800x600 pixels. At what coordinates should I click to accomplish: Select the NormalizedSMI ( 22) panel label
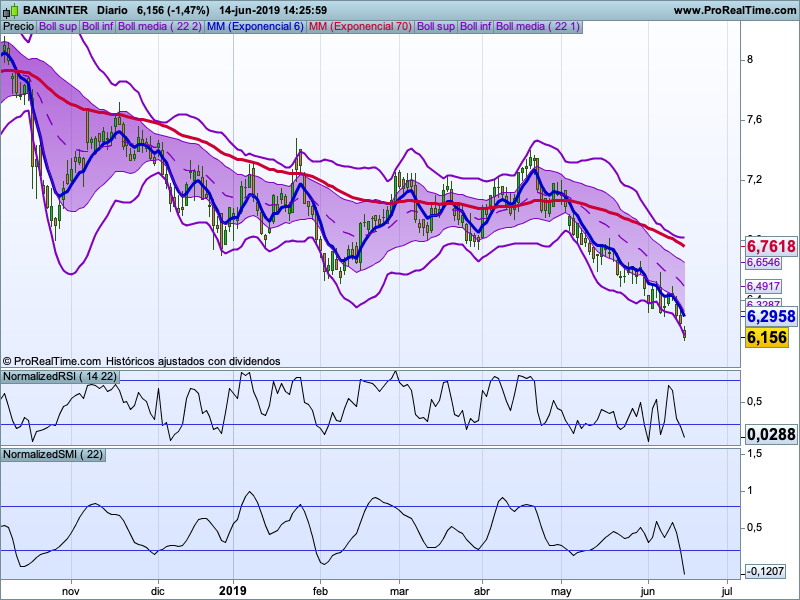click(x=53, y=454)
